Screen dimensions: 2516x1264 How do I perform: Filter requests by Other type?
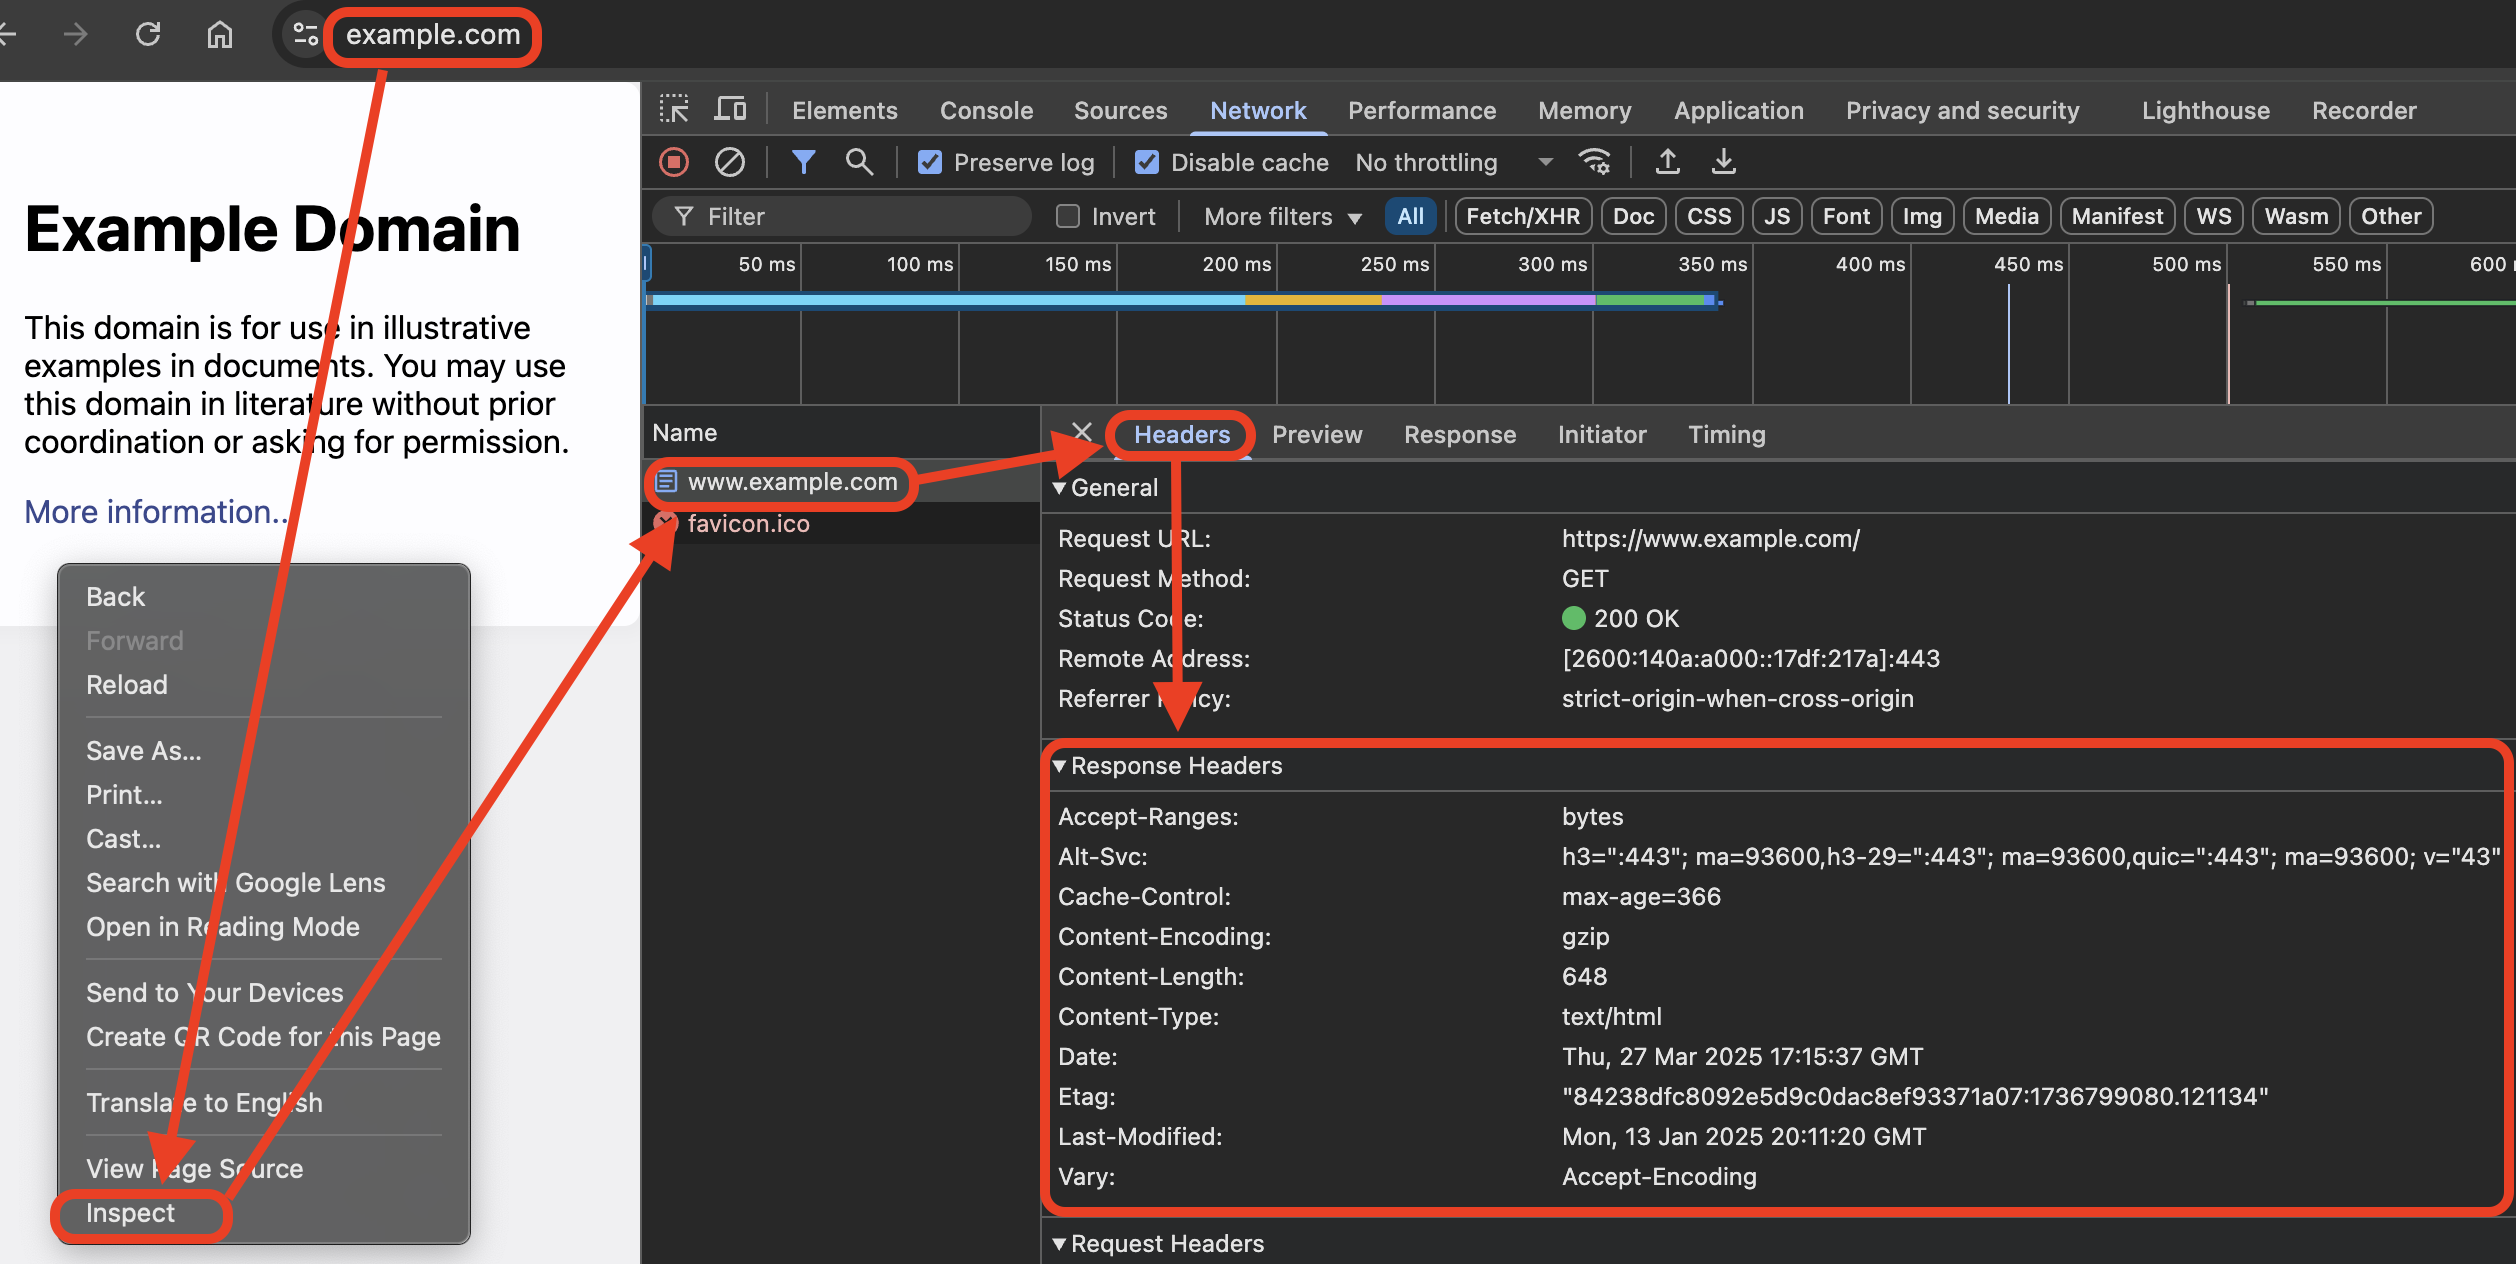2391,216
